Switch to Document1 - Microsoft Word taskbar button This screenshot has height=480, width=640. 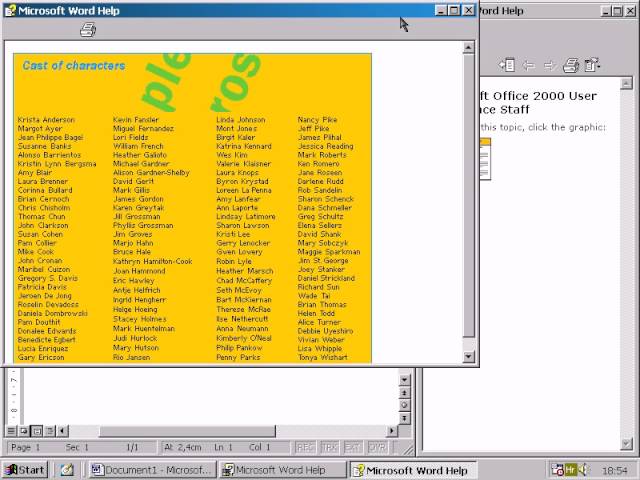(x=152, y=470)
